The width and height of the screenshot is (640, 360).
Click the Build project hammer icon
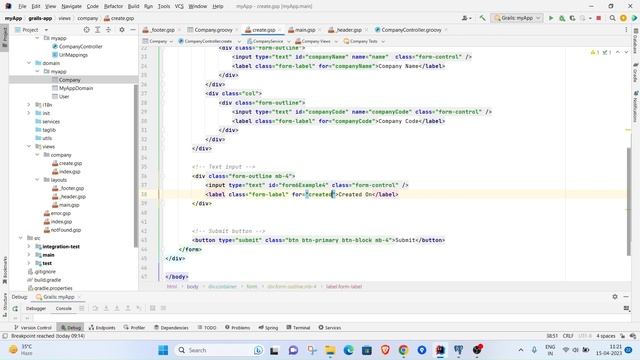click(482, 18)
